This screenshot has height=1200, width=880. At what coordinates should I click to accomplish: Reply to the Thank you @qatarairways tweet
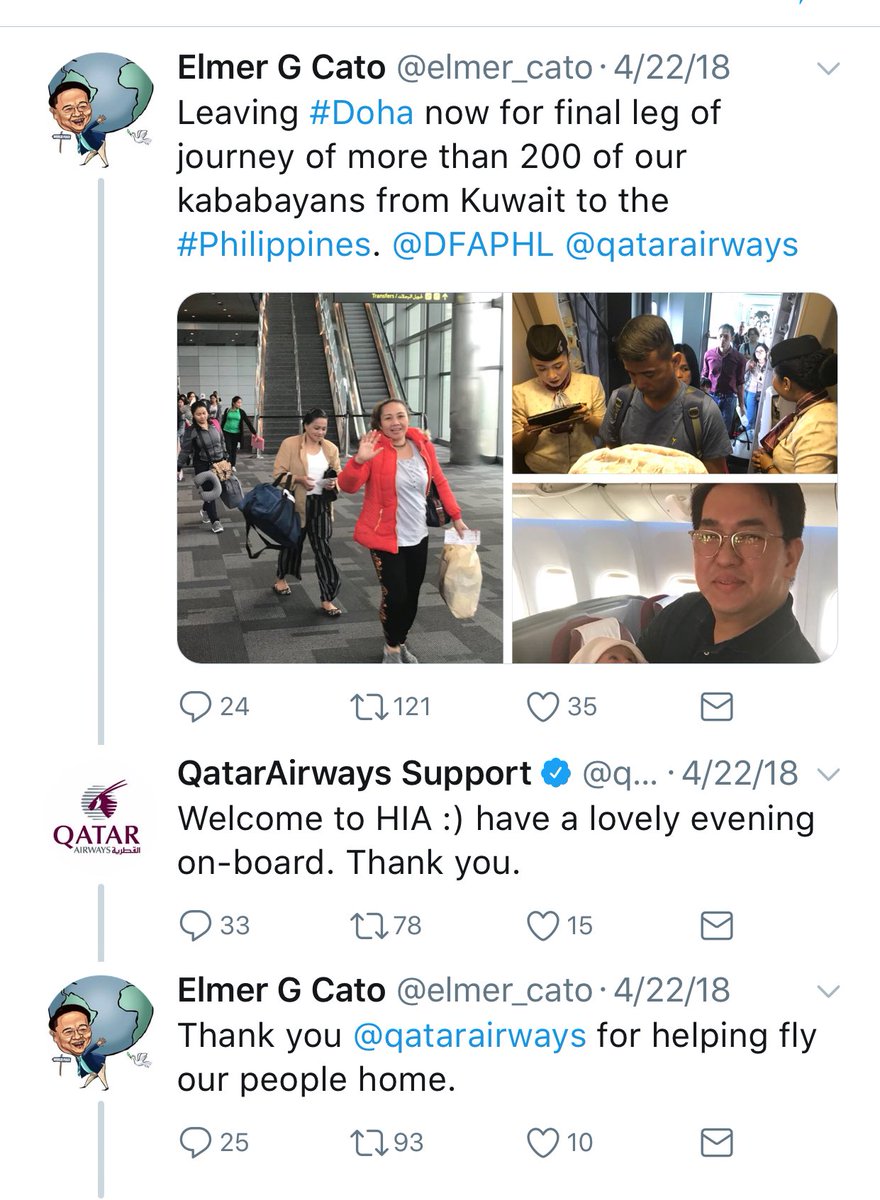[x=193, y=1141]
